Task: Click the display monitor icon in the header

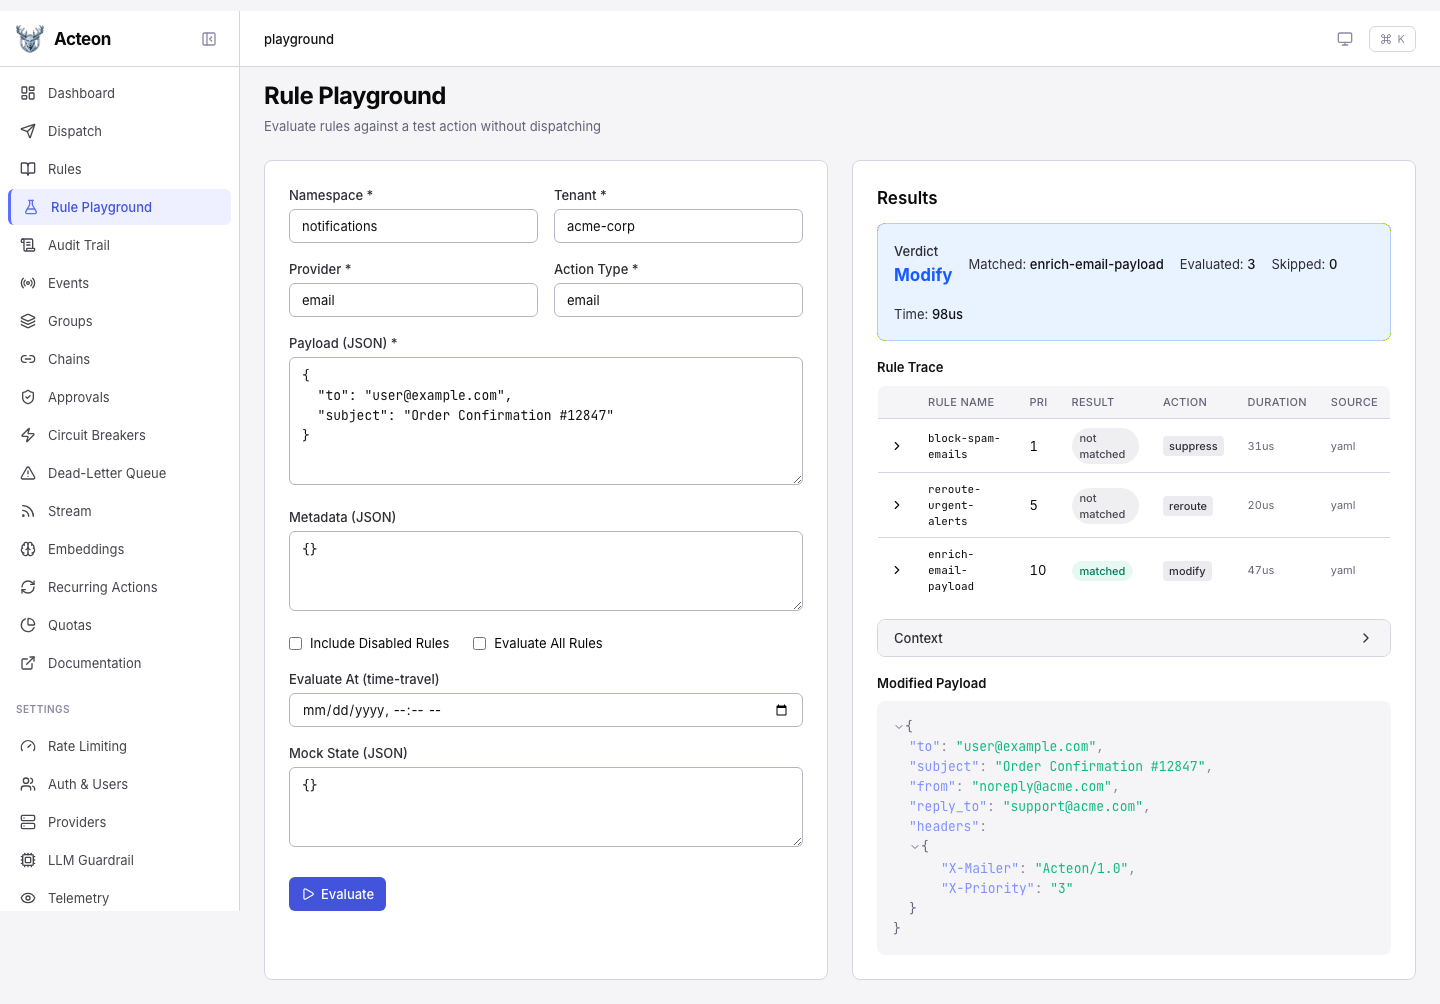Action: click(x=1345, y=39)
